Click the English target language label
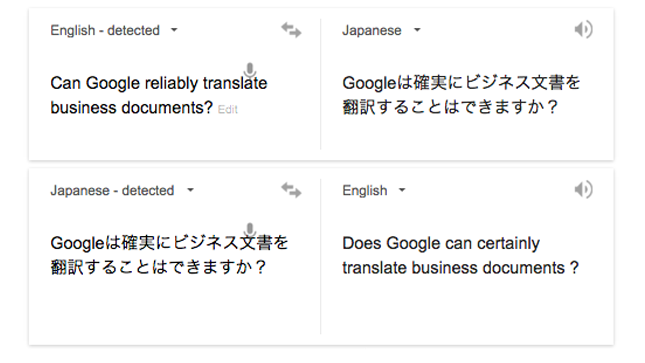 pos(364,190)
